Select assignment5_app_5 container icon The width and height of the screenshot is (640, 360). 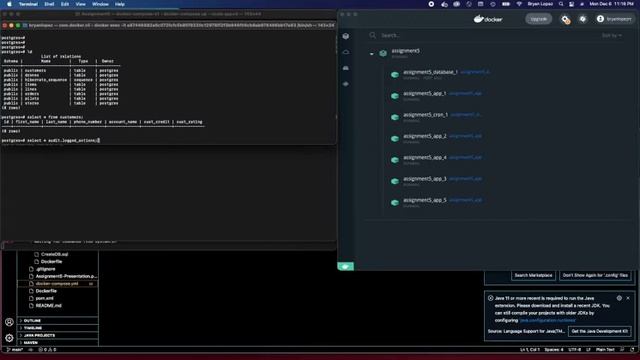point(395,202)
